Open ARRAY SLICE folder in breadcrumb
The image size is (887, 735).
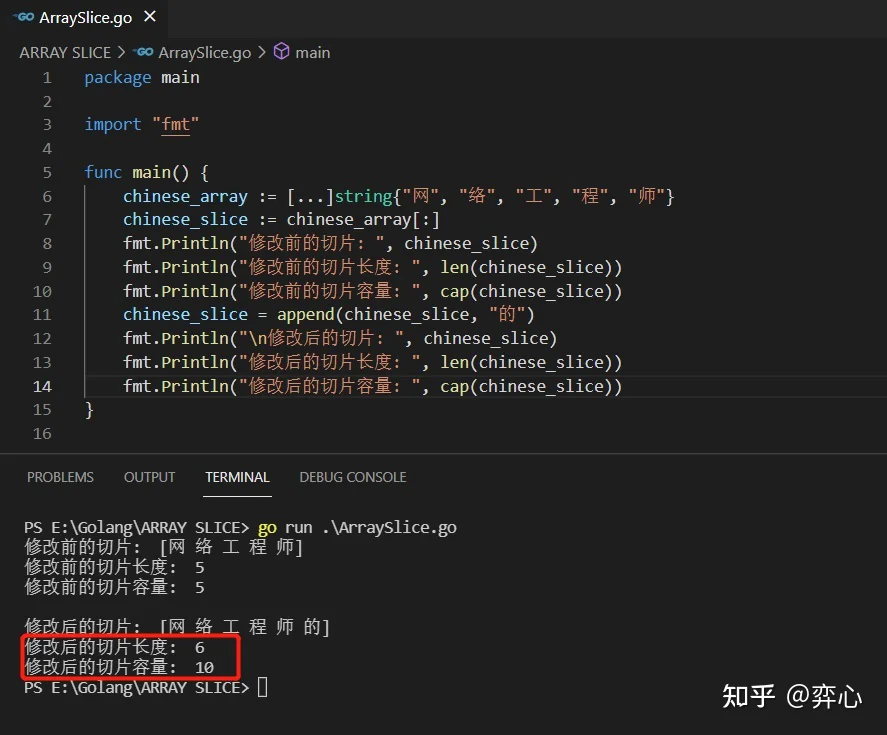(x=65, y=53)
